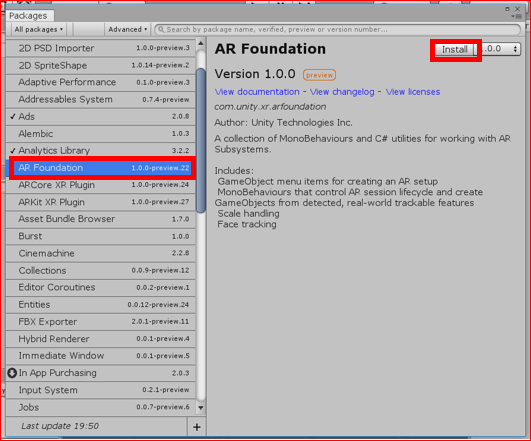Screen dimensions: 531x441
Task: Close the Packages window
Action: (517, 9)
